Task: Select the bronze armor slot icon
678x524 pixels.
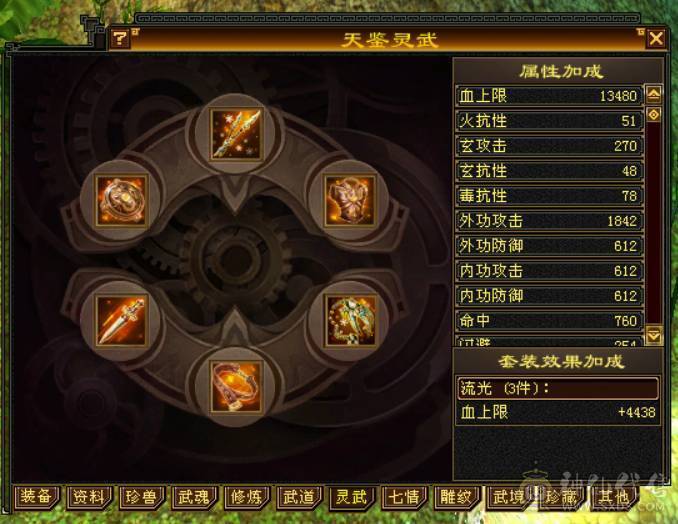Action: coord(350,200)
